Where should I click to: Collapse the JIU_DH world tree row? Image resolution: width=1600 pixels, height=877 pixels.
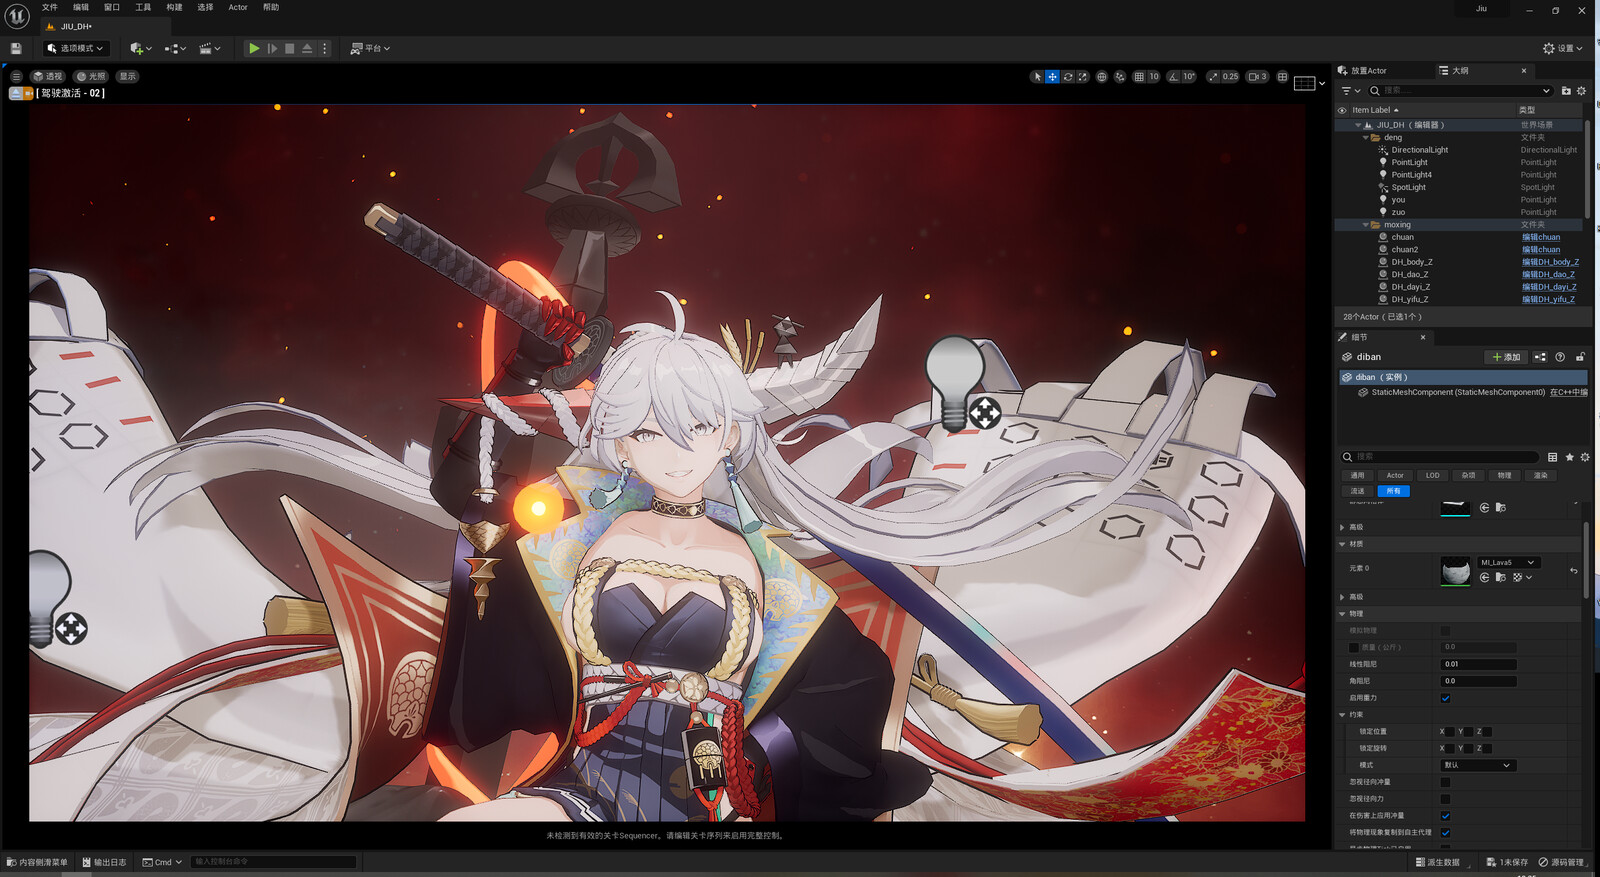point(1358,125)
